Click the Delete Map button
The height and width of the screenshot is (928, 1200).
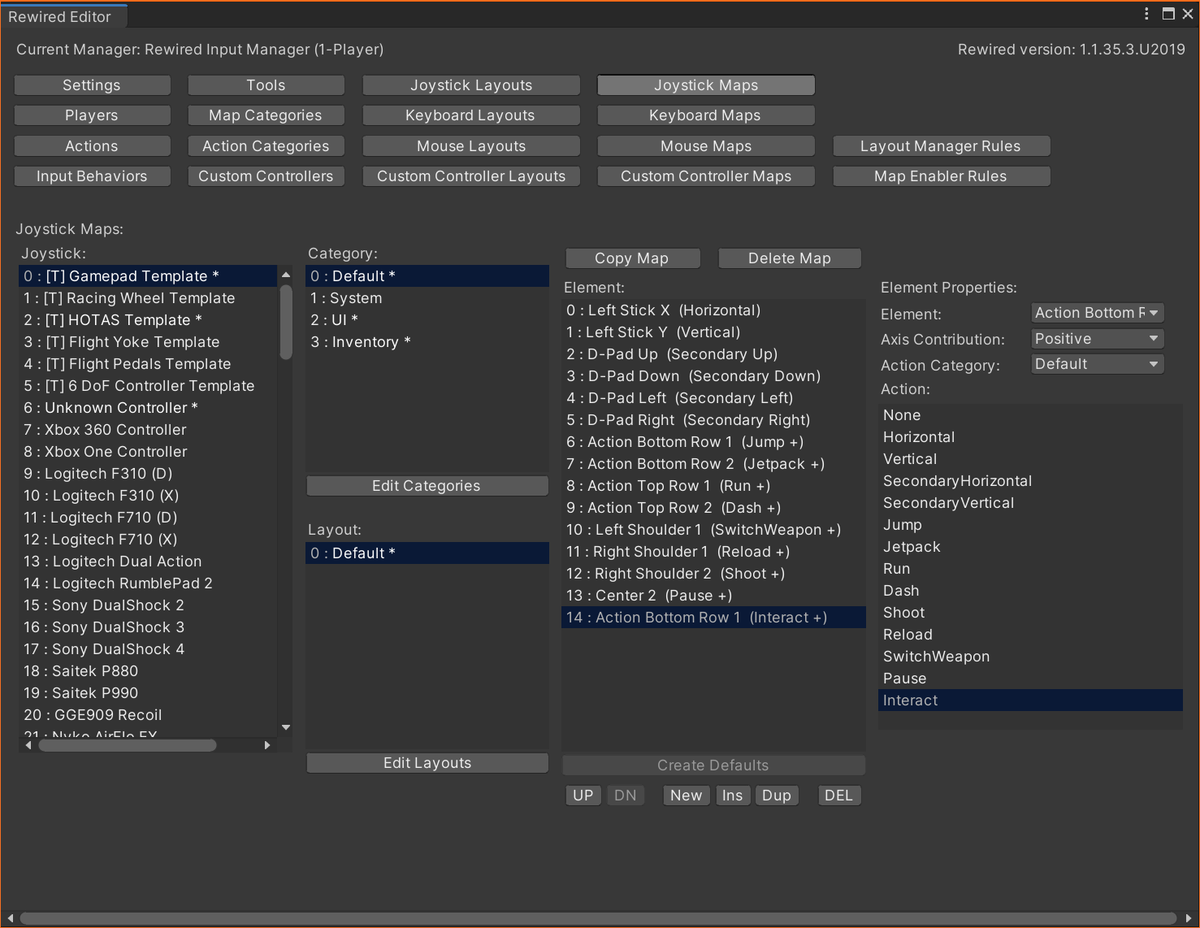pyautogui.click(x=790, y=258)
